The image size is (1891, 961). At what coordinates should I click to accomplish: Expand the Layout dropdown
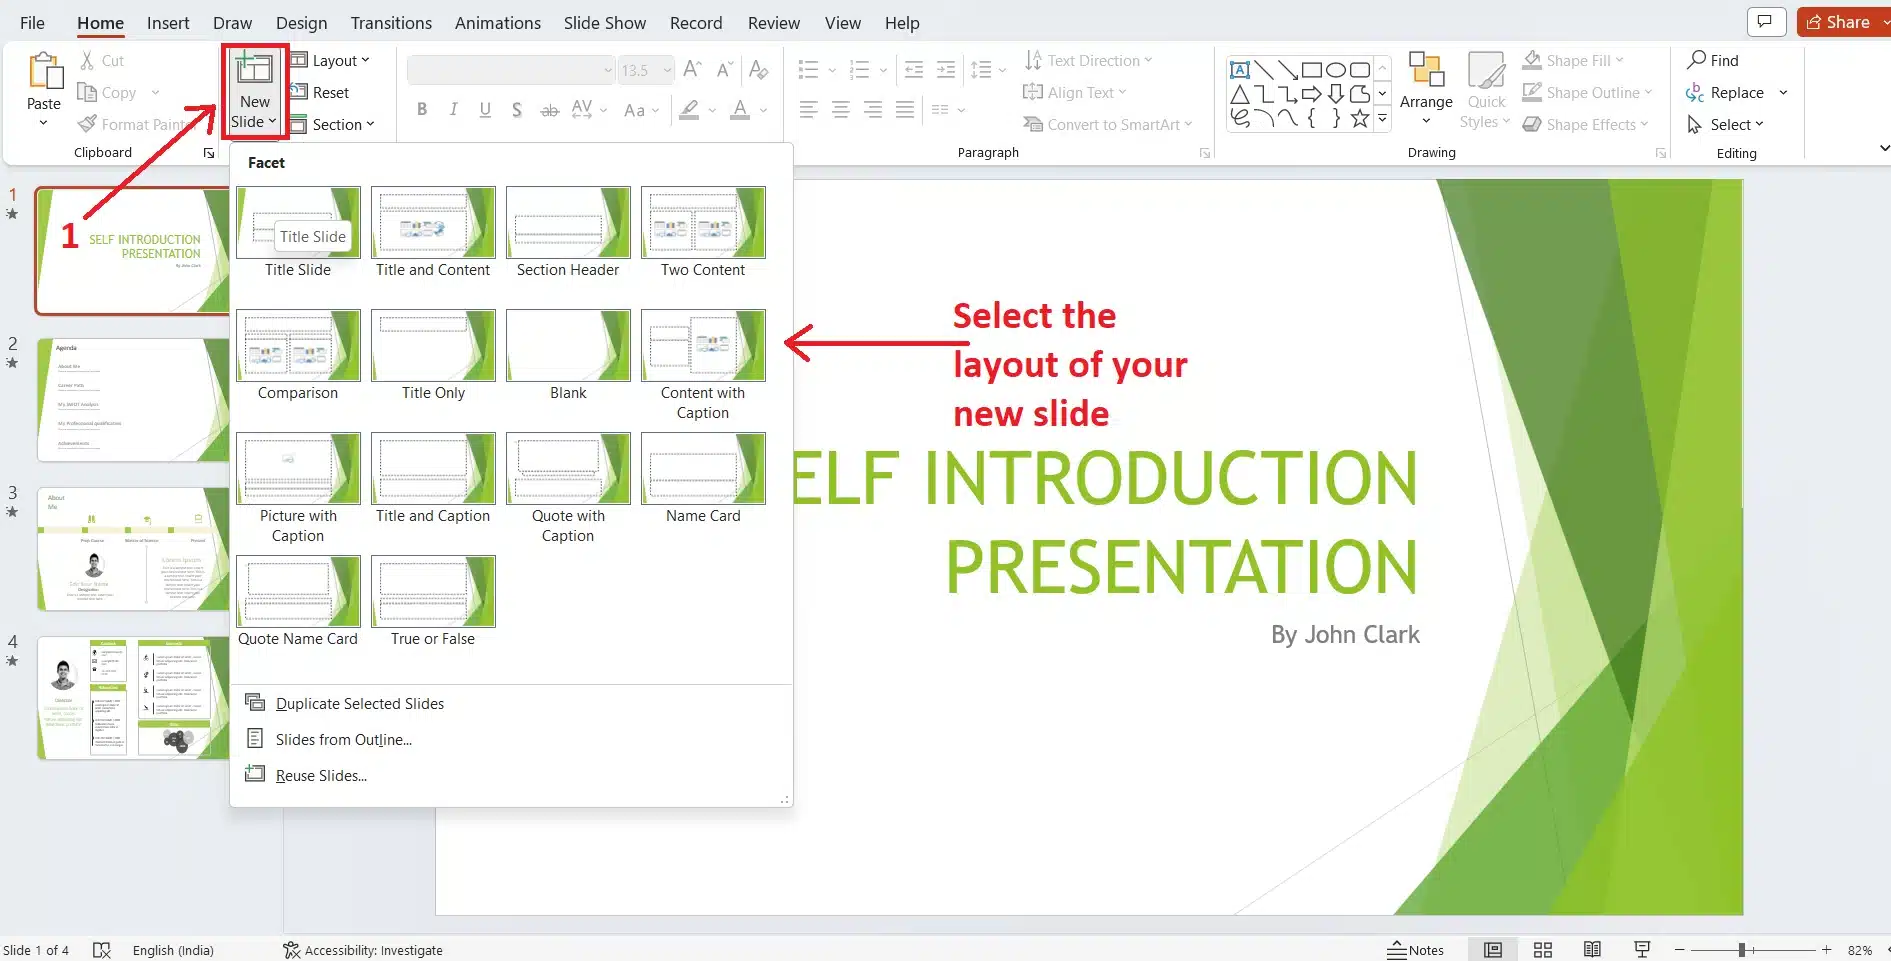333,60
